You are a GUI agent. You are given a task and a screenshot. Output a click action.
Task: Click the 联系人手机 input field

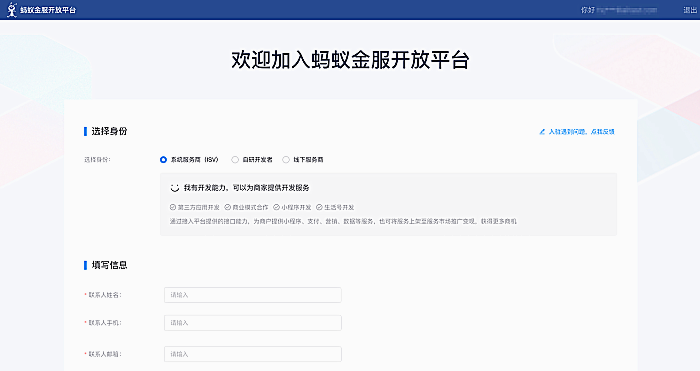253,323
